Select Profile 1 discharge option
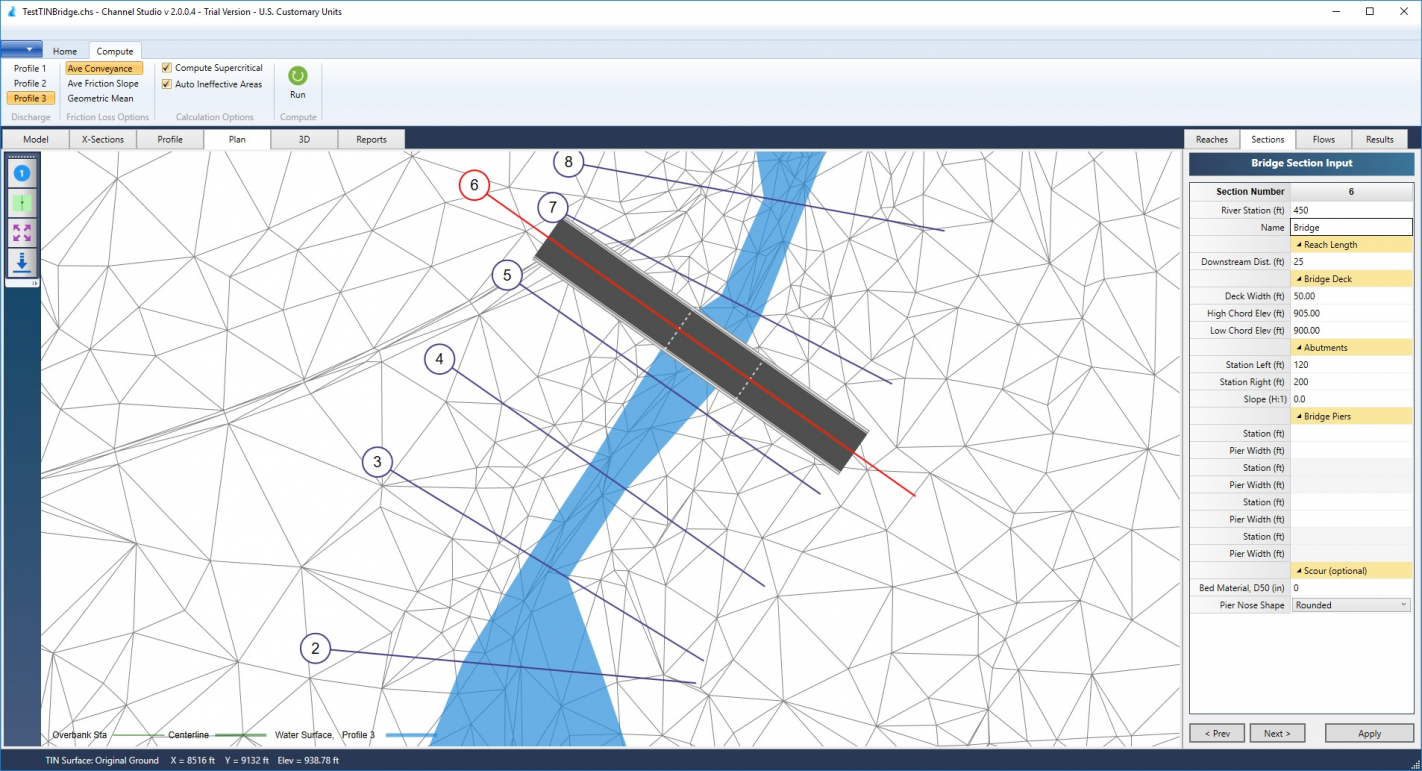The image size is (1422, 771). pyautogui.click(x=29, y=68)
